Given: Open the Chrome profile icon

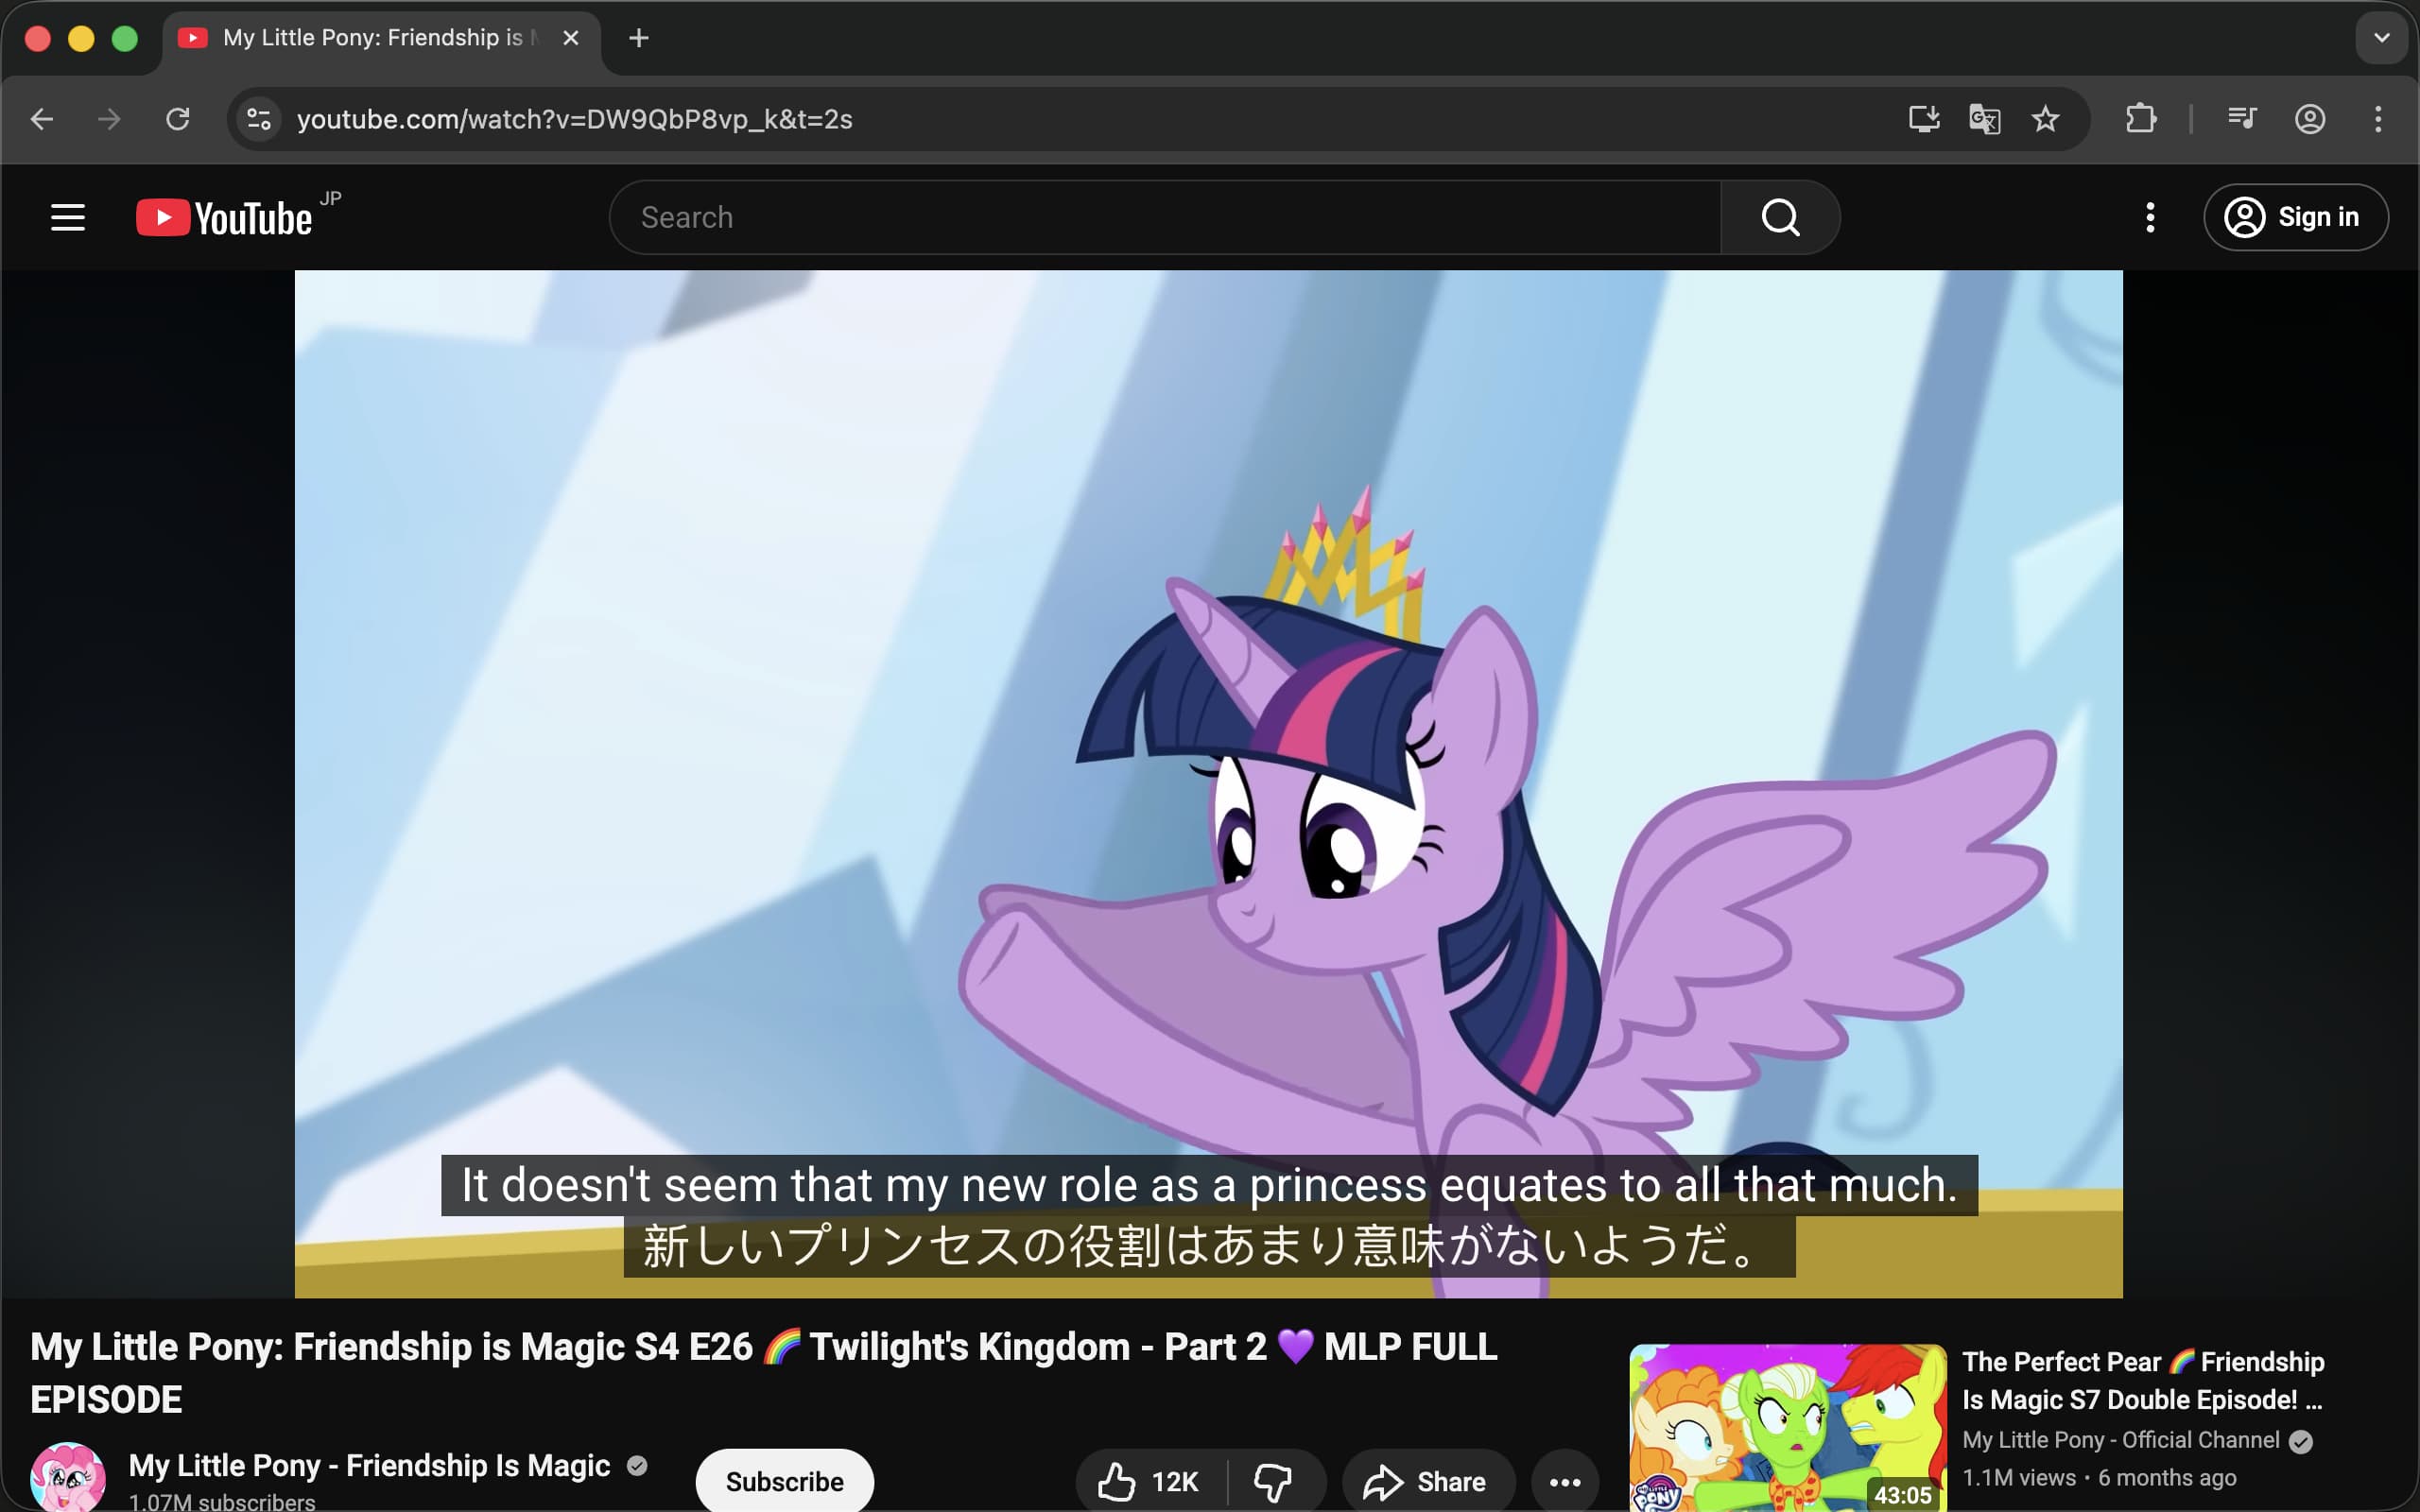Looking at the screenshot, I should (2310, 119).
